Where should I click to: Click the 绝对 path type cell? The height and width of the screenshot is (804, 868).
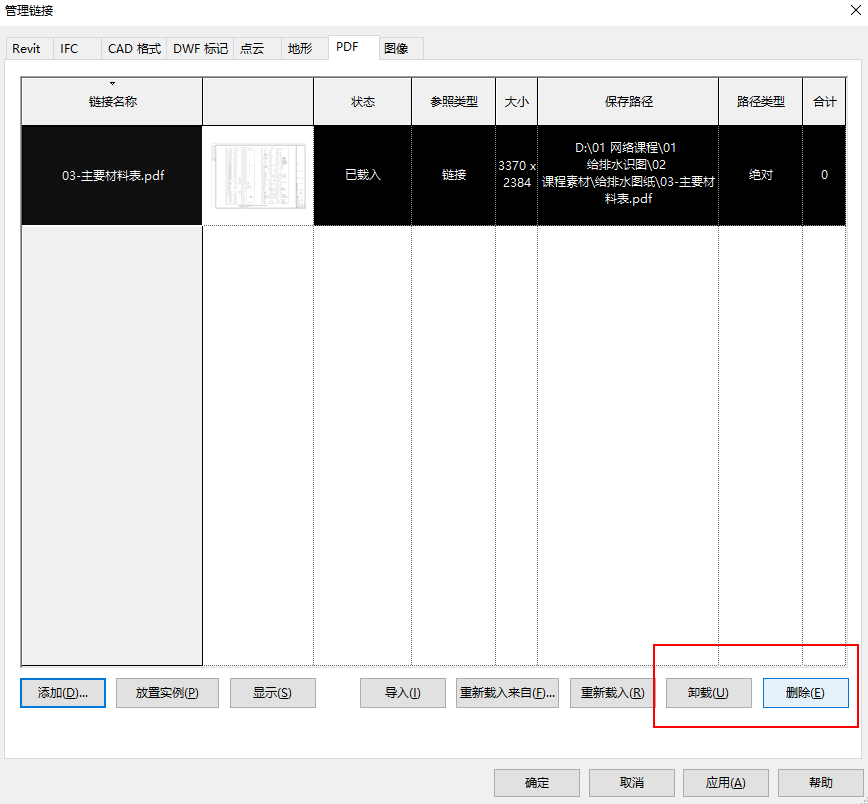[761, 176]
